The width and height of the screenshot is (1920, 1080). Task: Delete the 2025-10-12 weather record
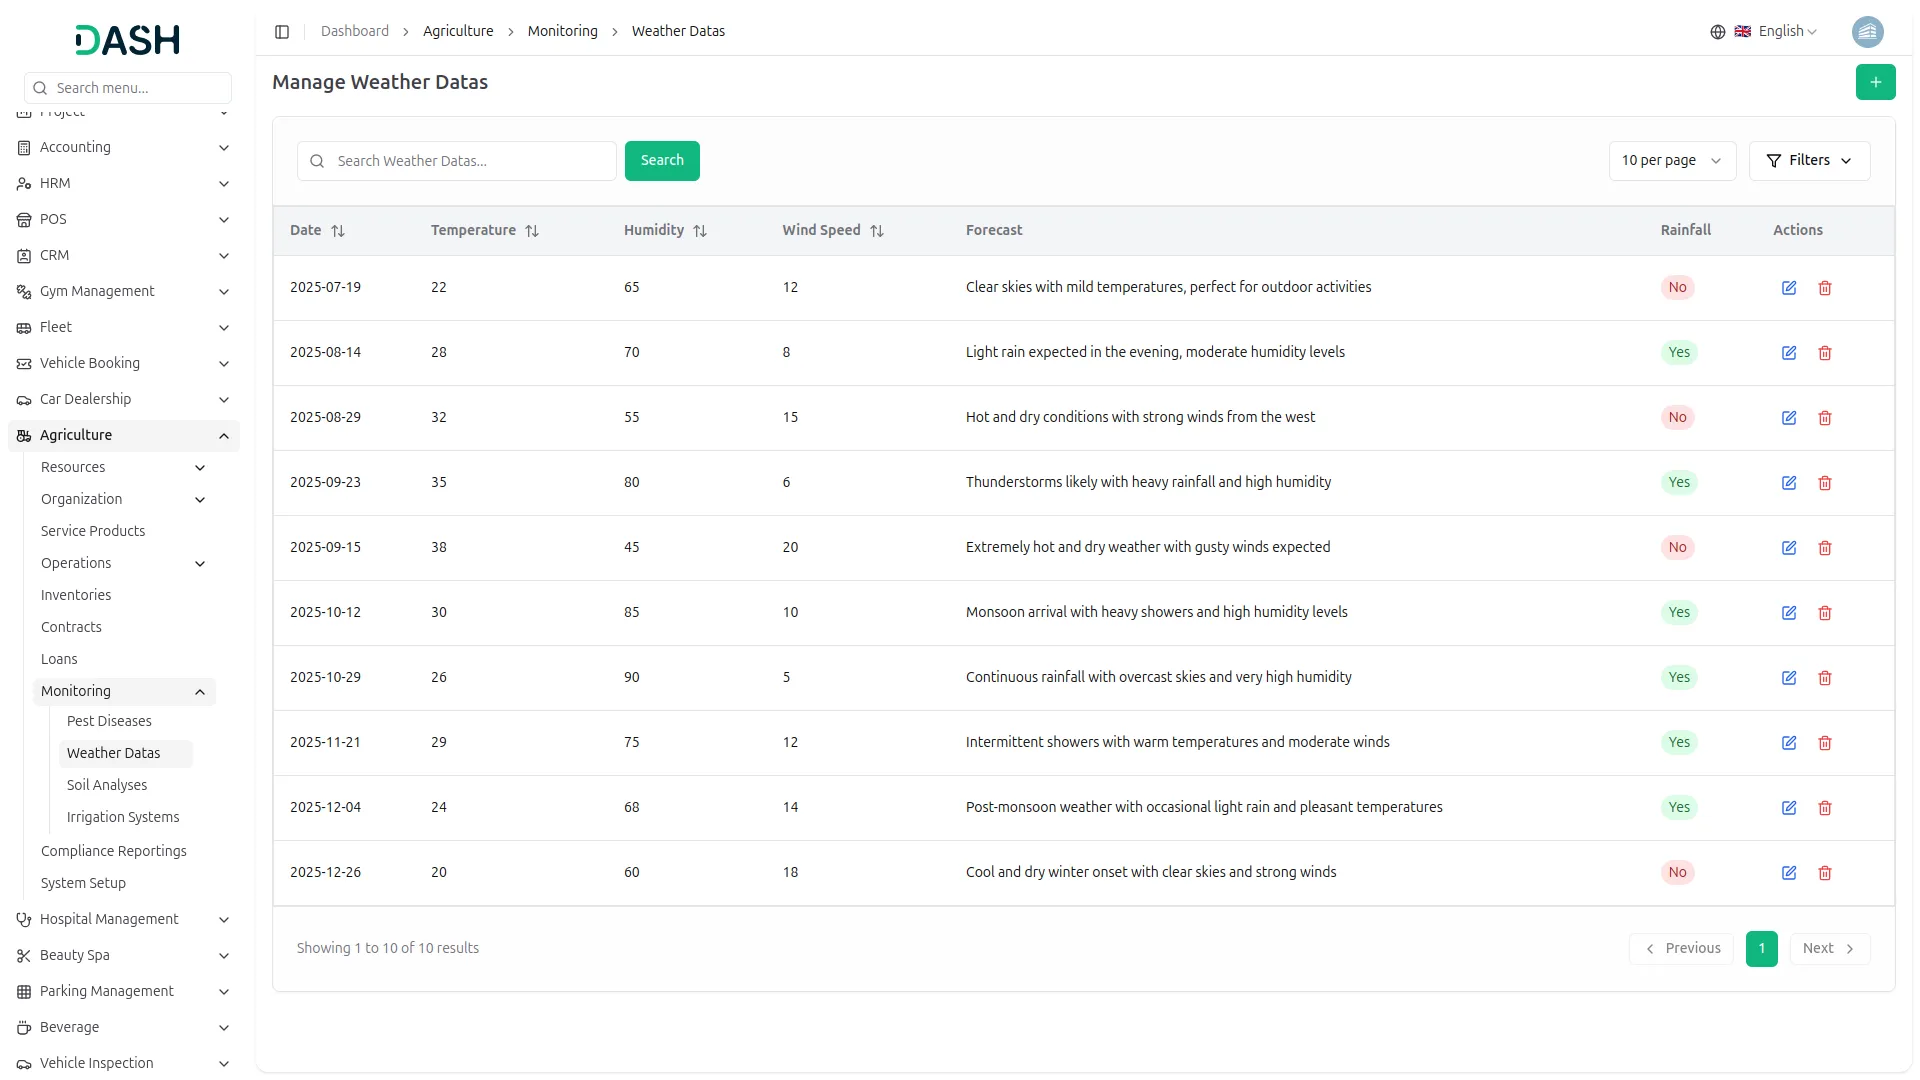coord(1825,613)
